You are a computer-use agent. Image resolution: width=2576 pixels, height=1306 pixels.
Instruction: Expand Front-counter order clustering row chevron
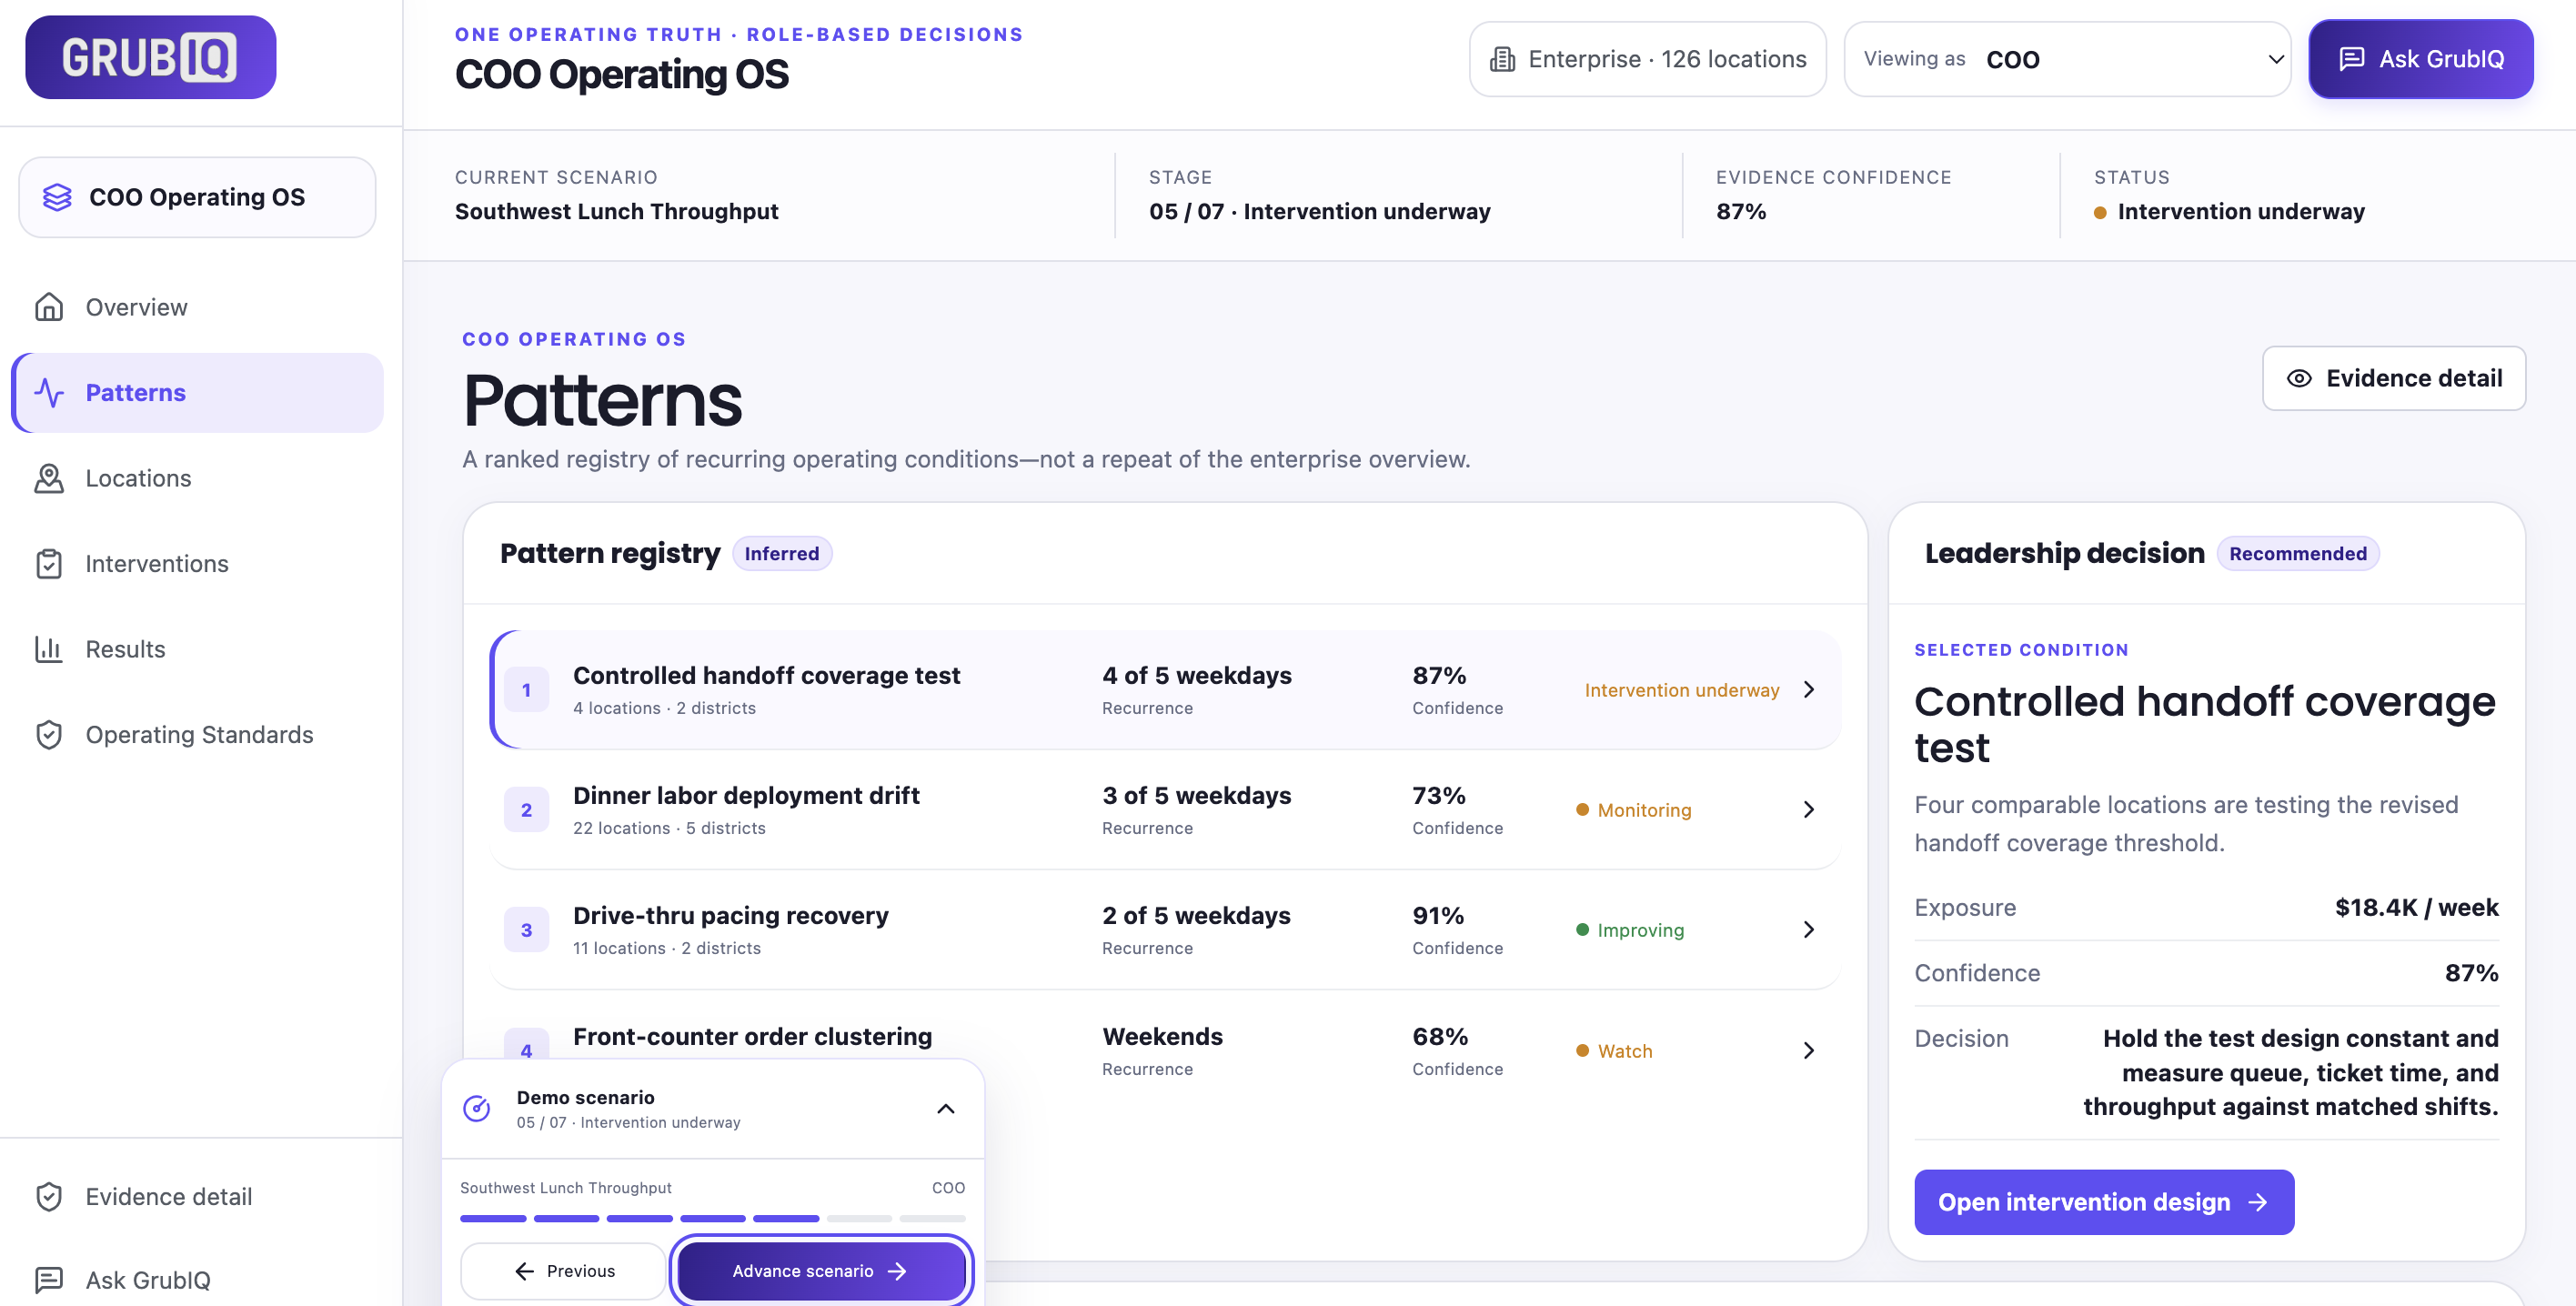pos(1808,1051)
